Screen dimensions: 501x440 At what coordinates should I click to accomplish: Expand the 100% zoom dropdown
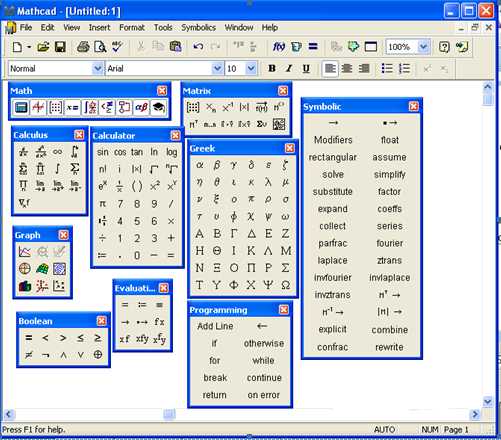point(423,47)
